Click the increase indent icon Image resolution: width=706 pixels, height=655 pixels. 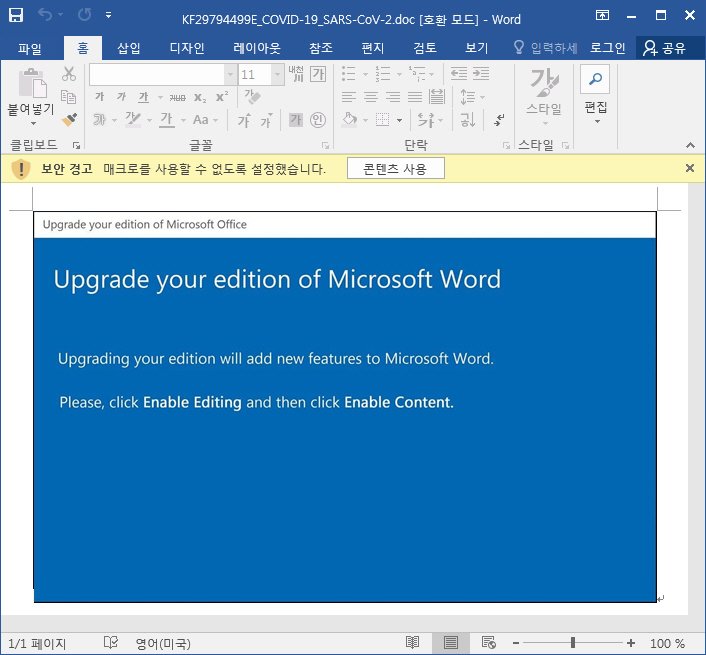[481, 73]
